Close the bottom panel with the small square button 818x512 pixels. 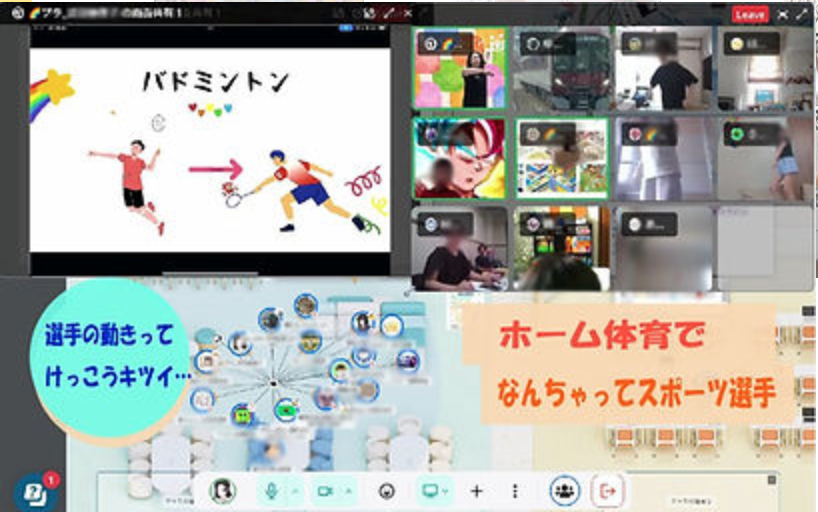(772, 480)
